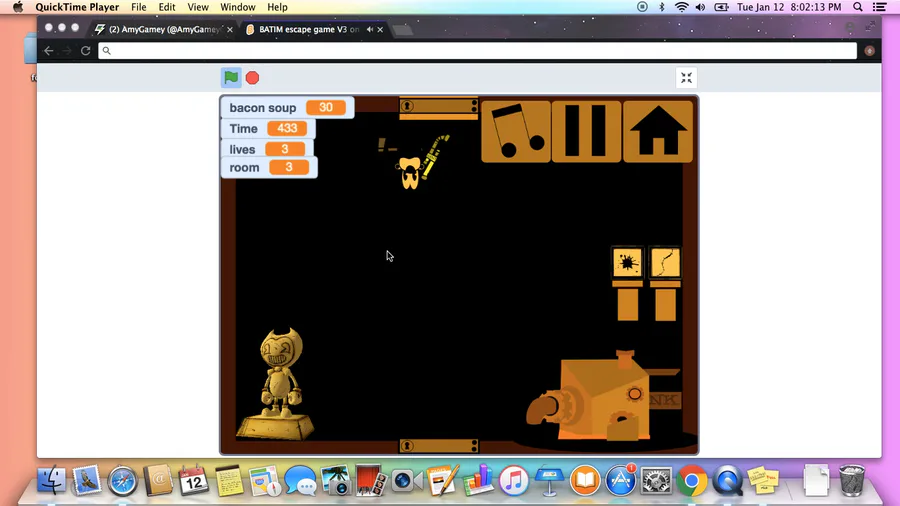Viewport: 900px width, 506px height.
Task: Start the game with the green flag
Action: coord(231,77)
